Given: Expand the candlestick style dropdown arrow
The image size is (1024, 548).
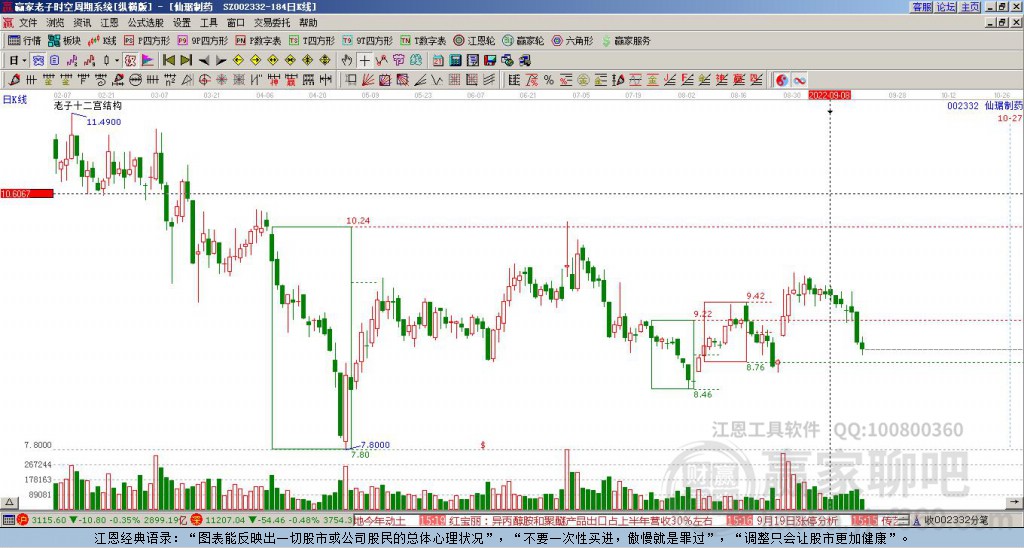Looking at the screenshot, I should (x=117, y=61).
